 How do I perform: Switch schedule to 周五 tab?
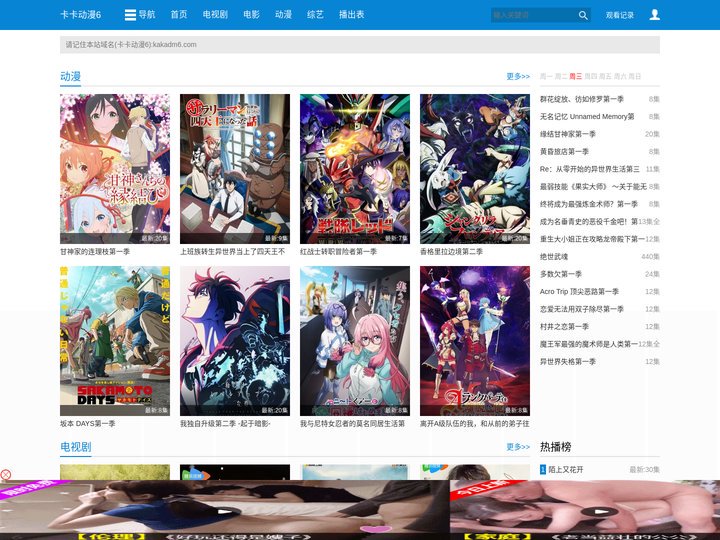[605, 76]
